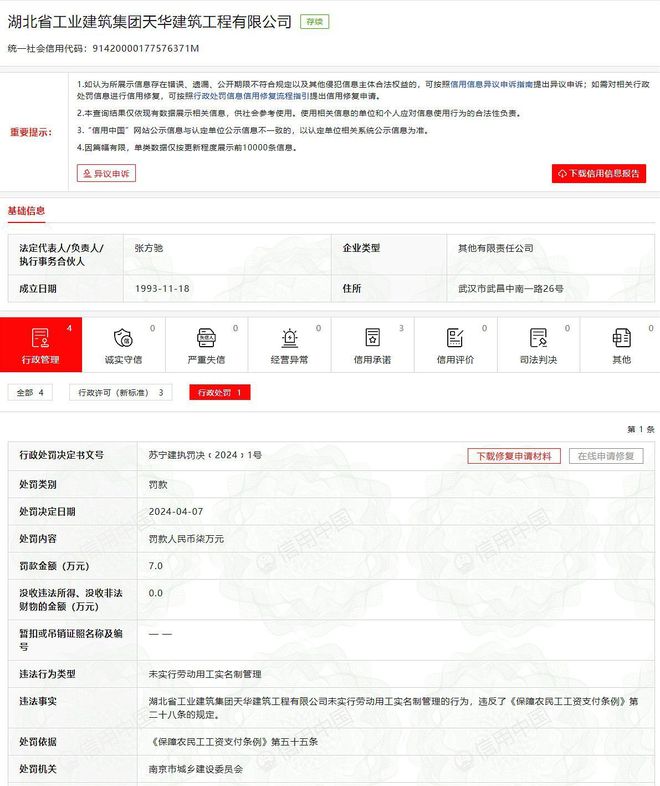Click the 第 1 条 record counter

click(x=641, y=429)
